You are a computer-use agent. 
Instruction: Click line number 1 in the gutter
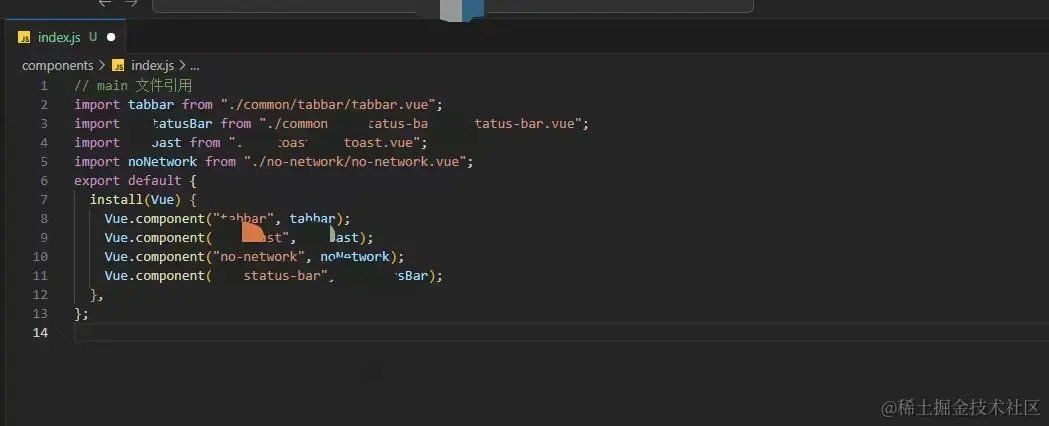[x=44, y=86]
